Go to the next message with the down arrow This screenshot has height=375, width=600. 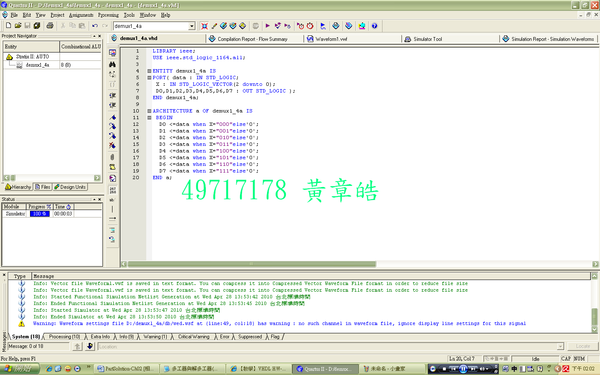tap(90, 346)
